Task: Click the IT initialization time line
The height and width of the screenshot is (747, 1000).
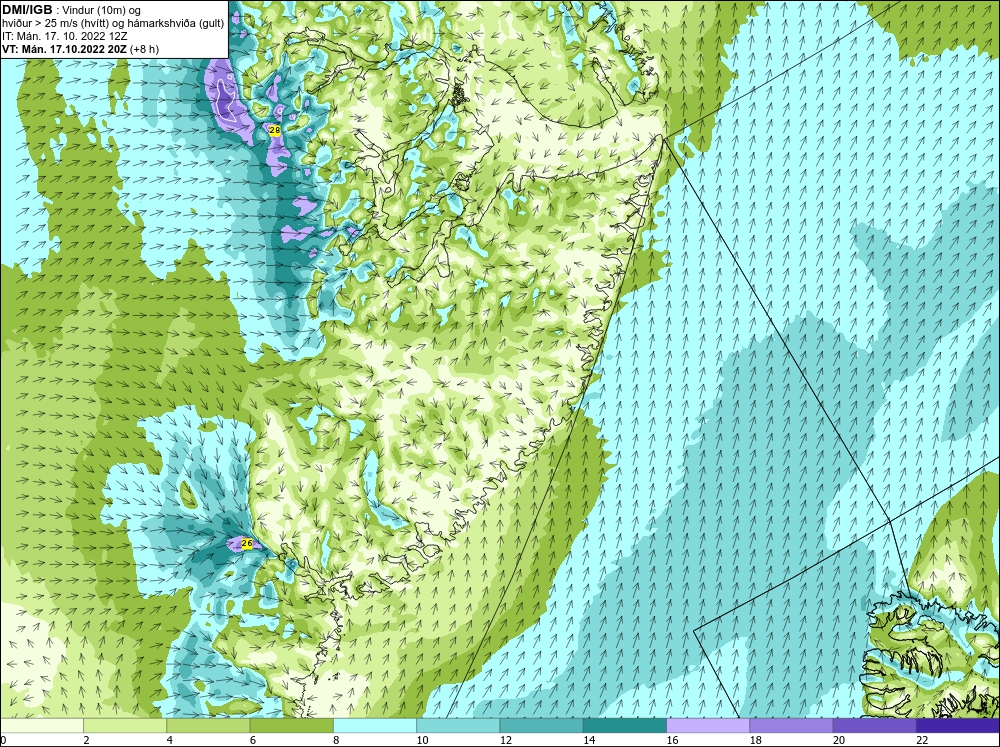Action: pyautogui.click(x=65, y=36)
